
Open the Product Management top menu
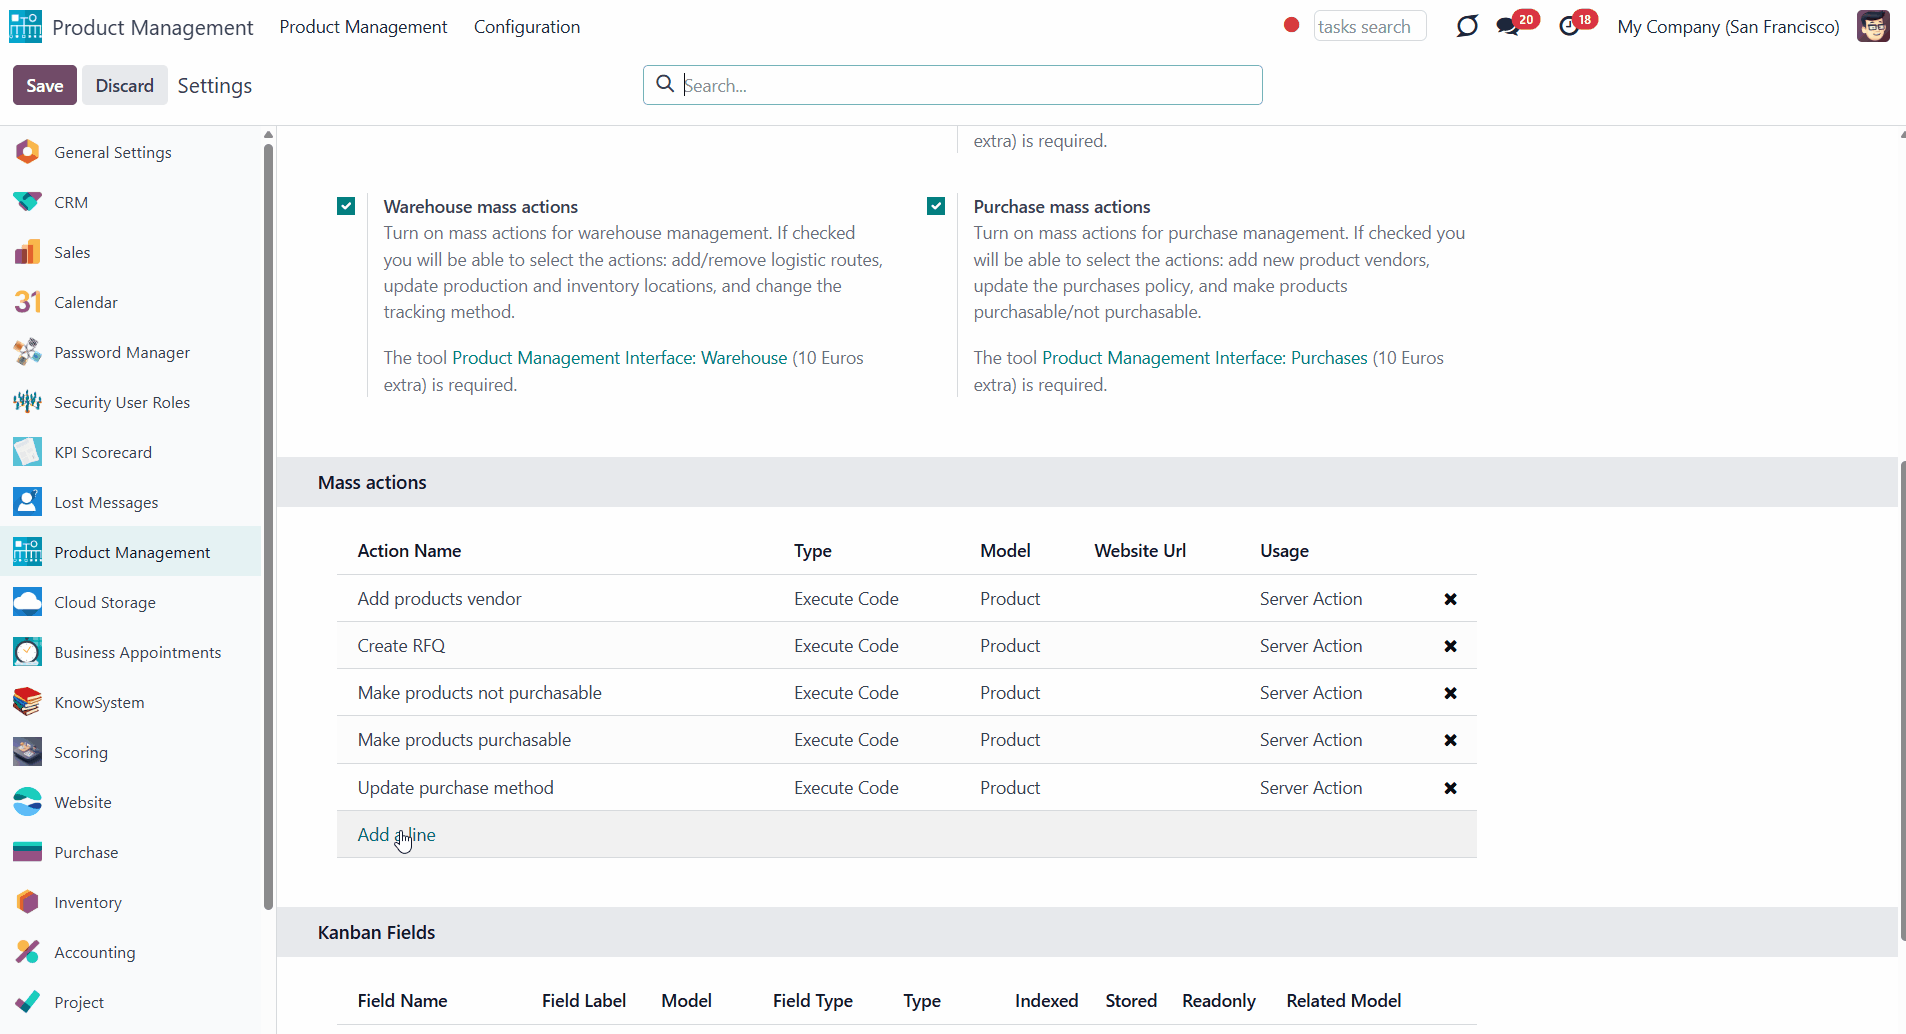tap(363, 27)
